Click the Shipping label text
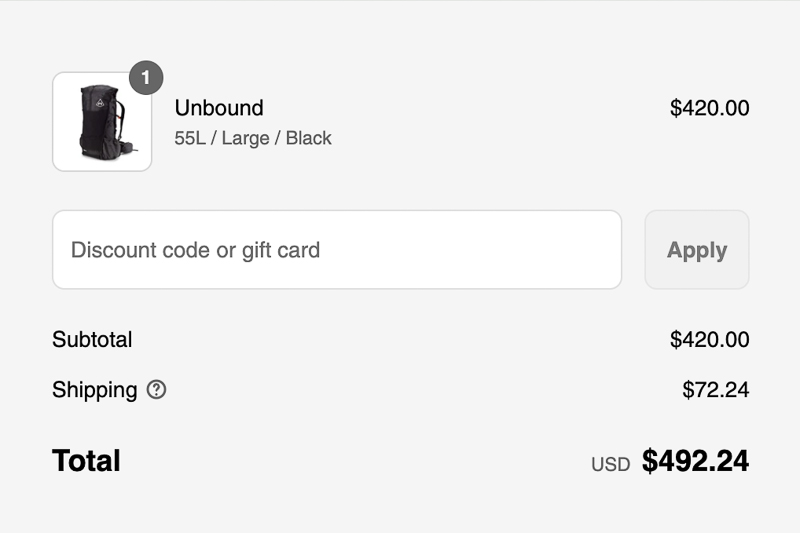Screen dimensions: 800x533 pos(95,390)
